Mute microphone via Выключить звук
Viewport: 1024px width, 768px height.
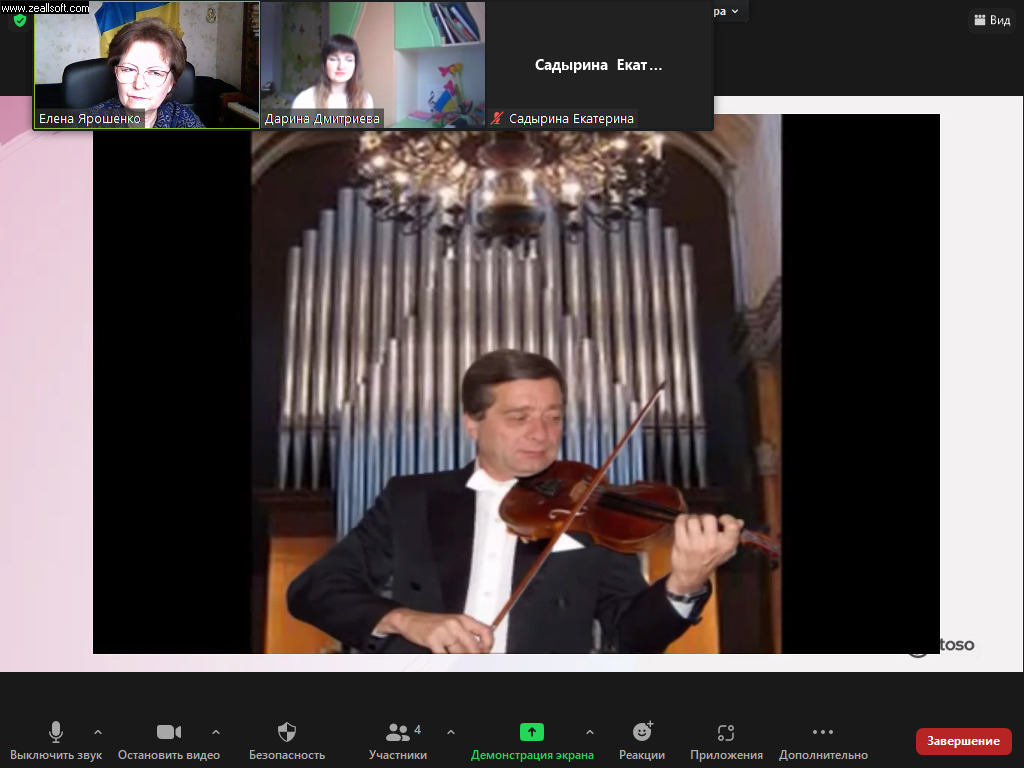click(x=56, y=740)
